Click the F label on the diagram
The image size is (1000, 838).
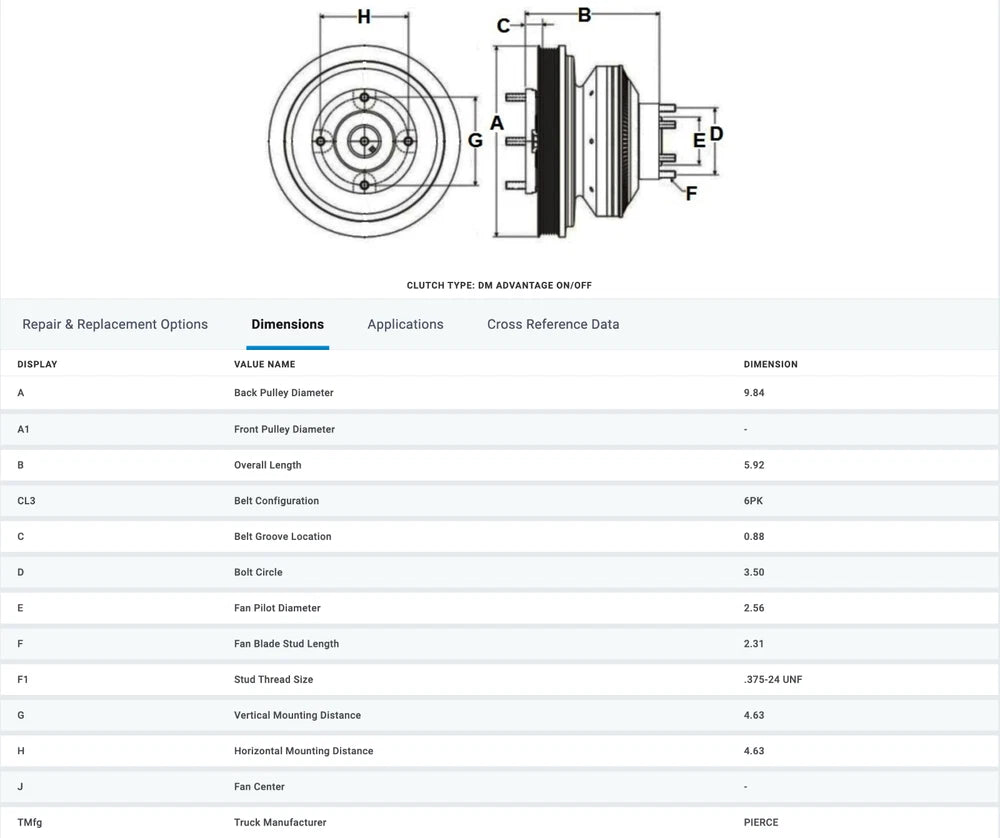pyautogui.click(x=691, y=193)
